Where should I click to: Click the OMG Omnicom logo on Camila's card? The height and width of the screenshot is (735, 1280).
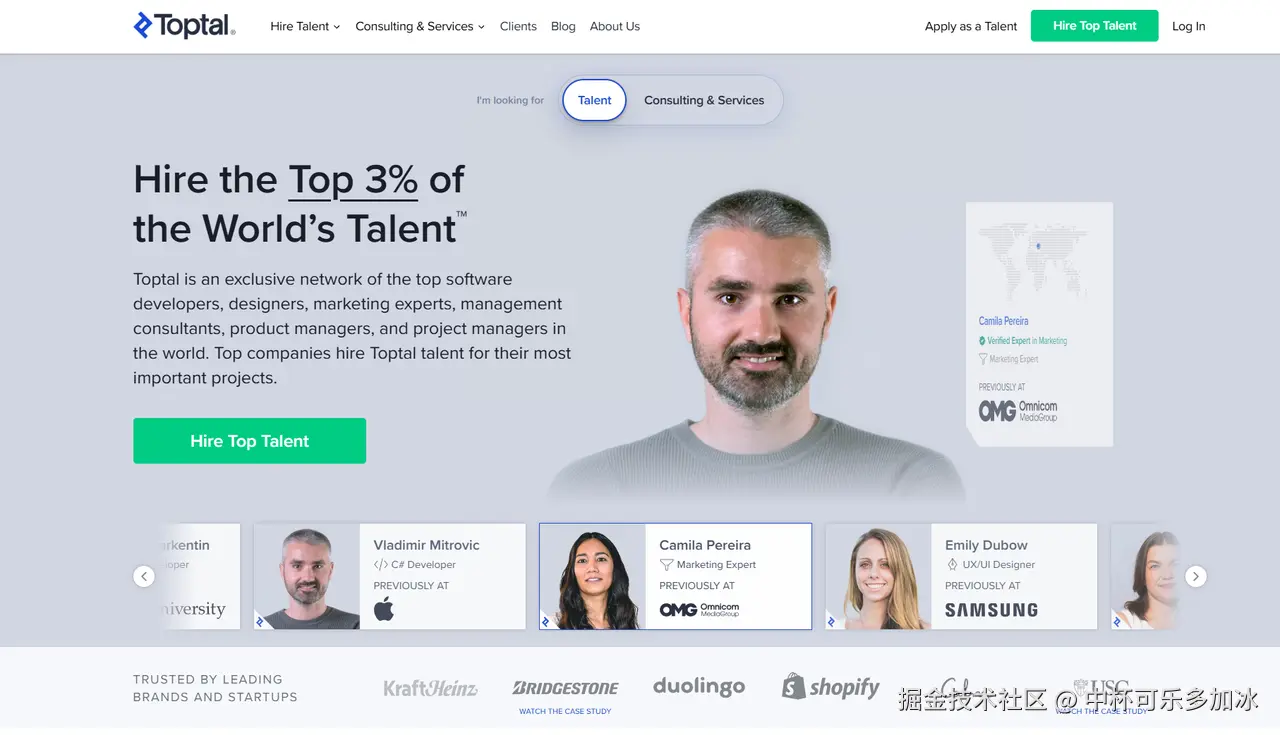tap(699, 609)
